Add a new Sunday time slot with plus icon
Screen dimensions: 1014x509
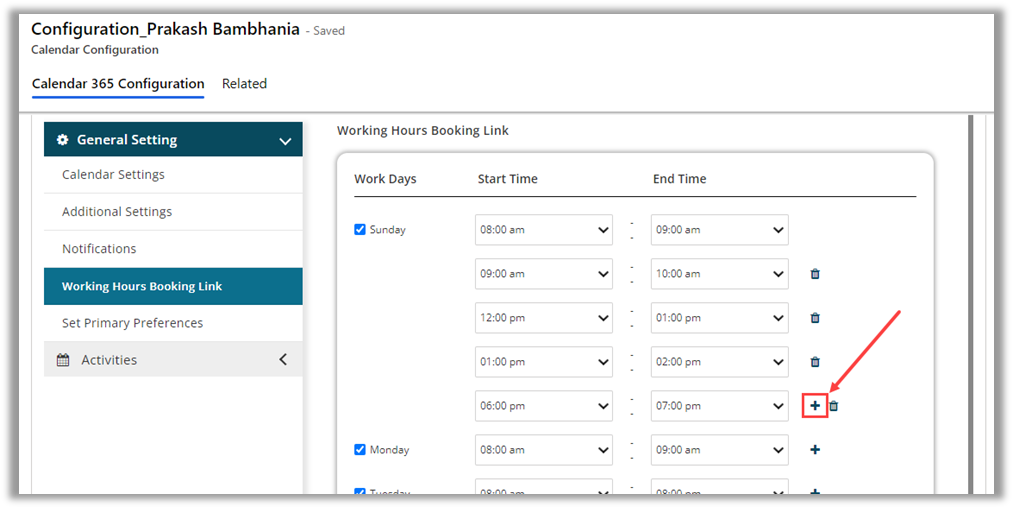[815, 406]
